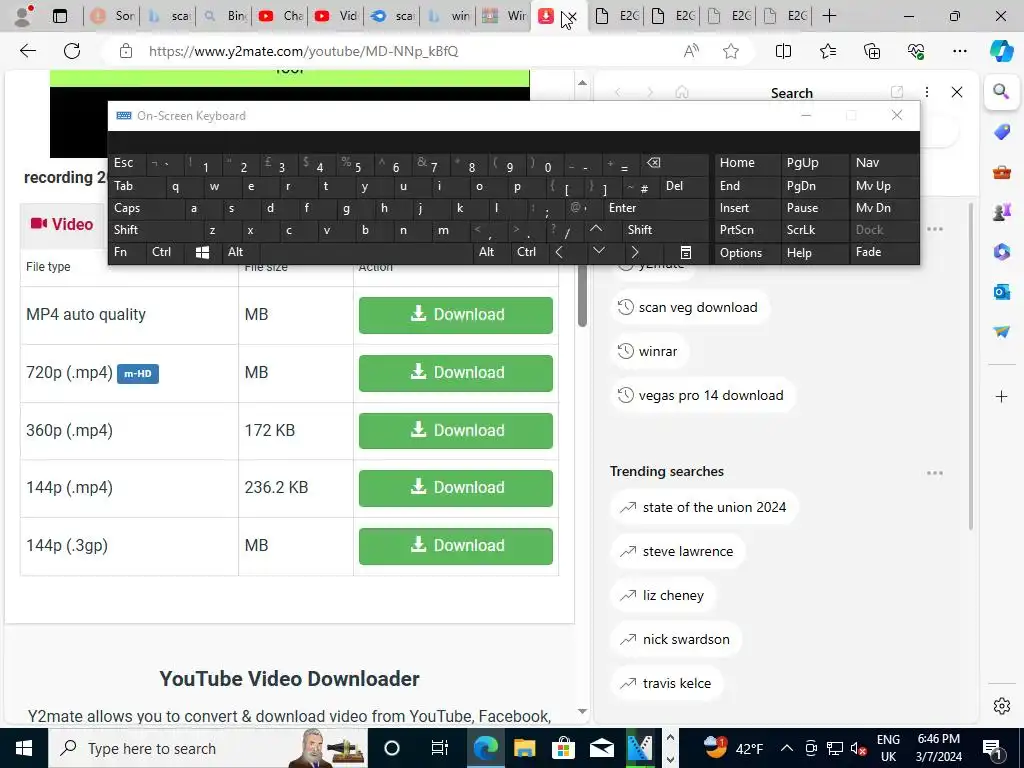Open 'state of the union 2024' trend

click(x=704, y=507)
